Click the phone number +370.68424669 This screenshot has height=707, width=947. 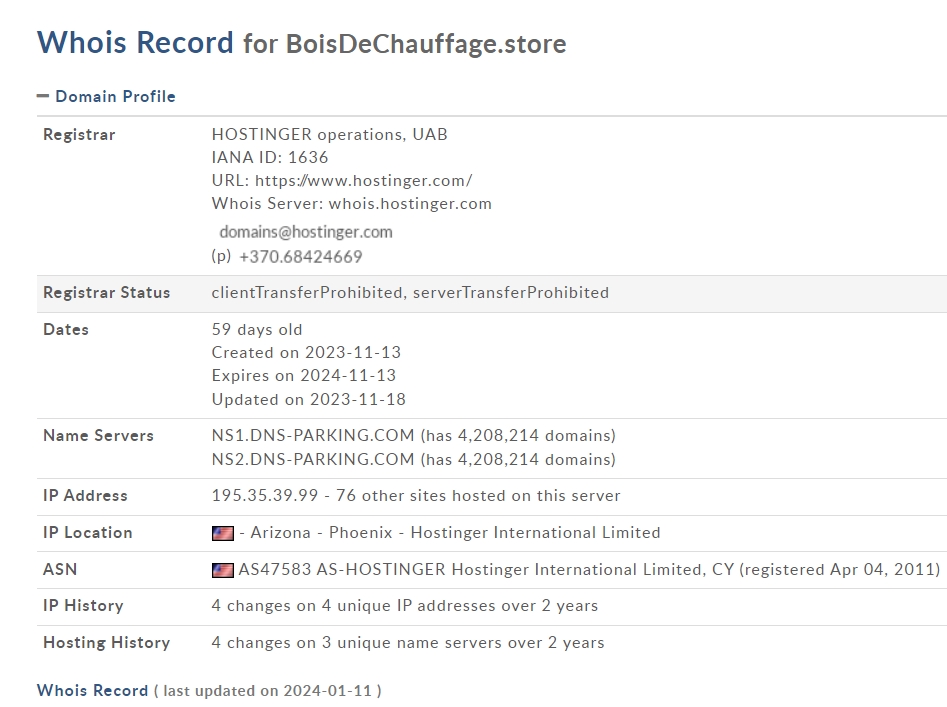[301, 257]
